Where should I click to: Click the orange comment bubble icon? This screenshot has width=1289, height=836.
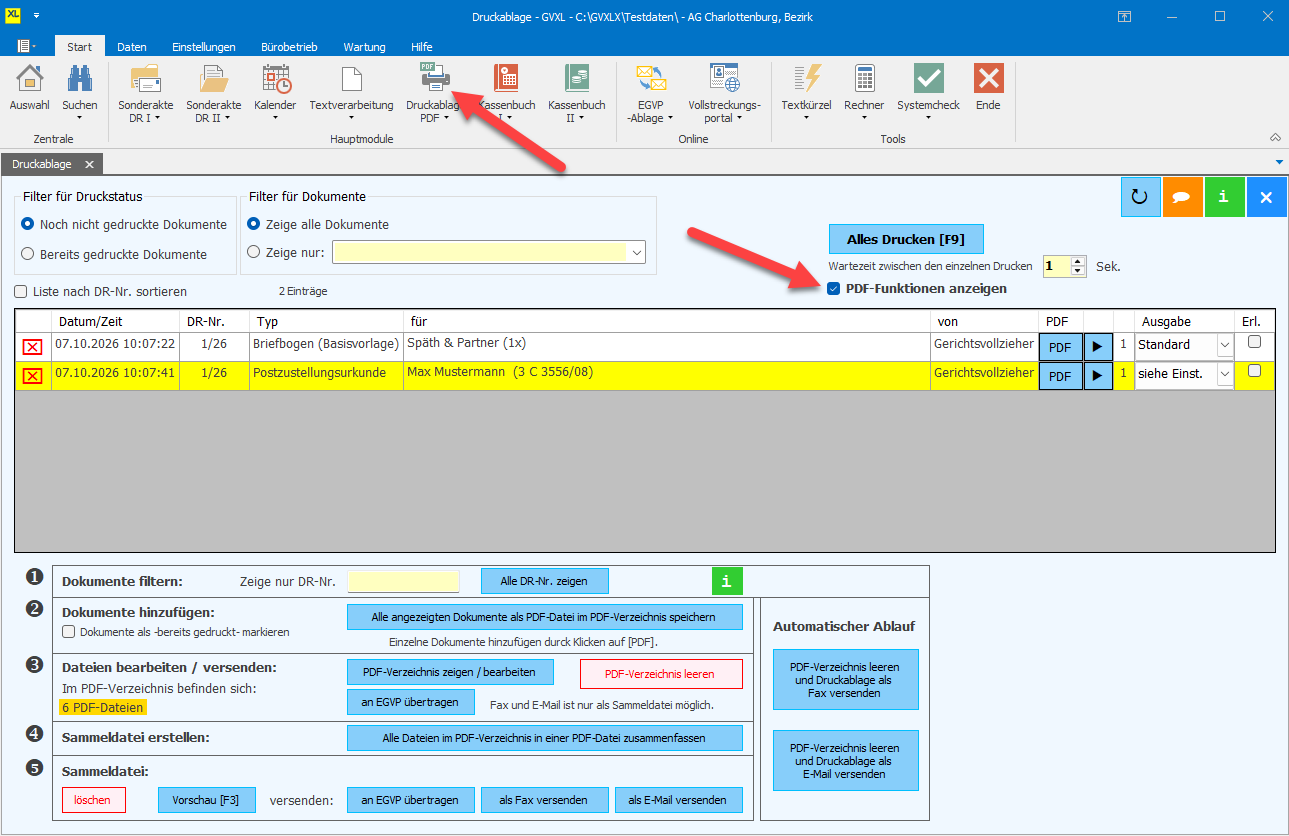tap(1182, 197)
